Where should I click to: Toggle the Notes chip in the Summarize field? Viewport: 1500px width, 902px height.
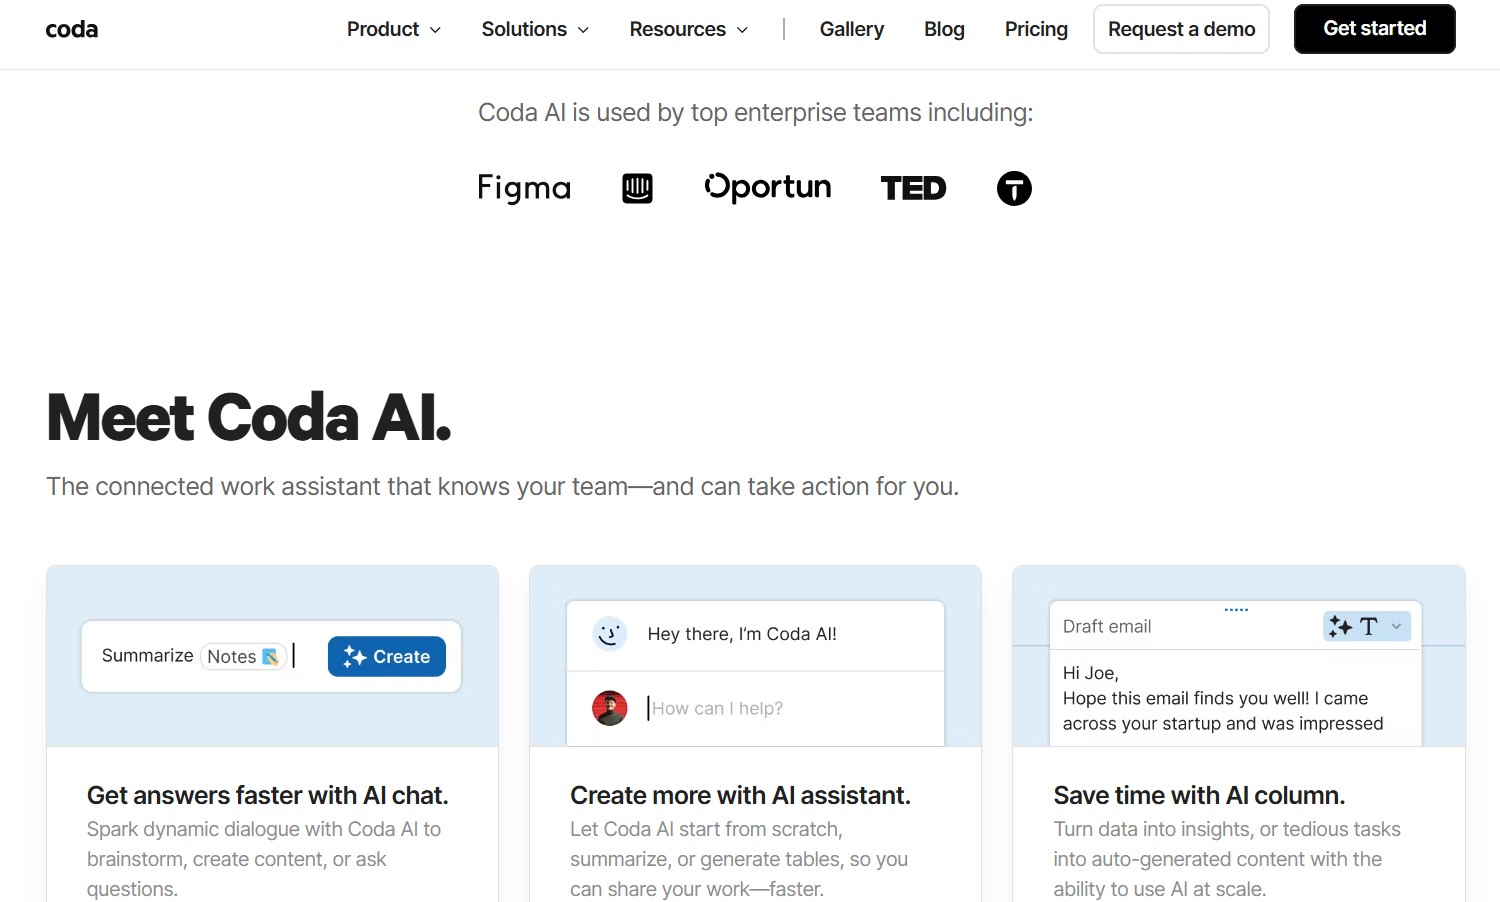[242, 656]
